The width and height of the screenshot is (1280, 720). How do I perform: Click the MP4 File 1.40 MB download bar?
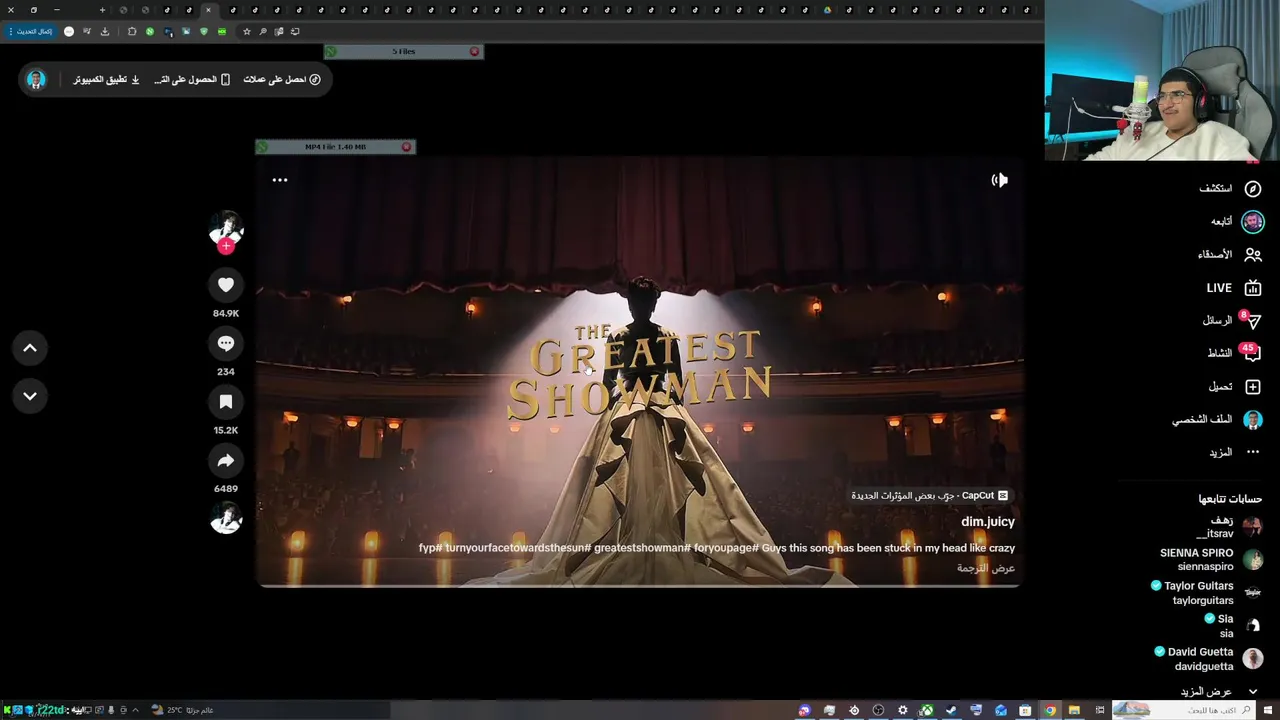pos(335,147)
